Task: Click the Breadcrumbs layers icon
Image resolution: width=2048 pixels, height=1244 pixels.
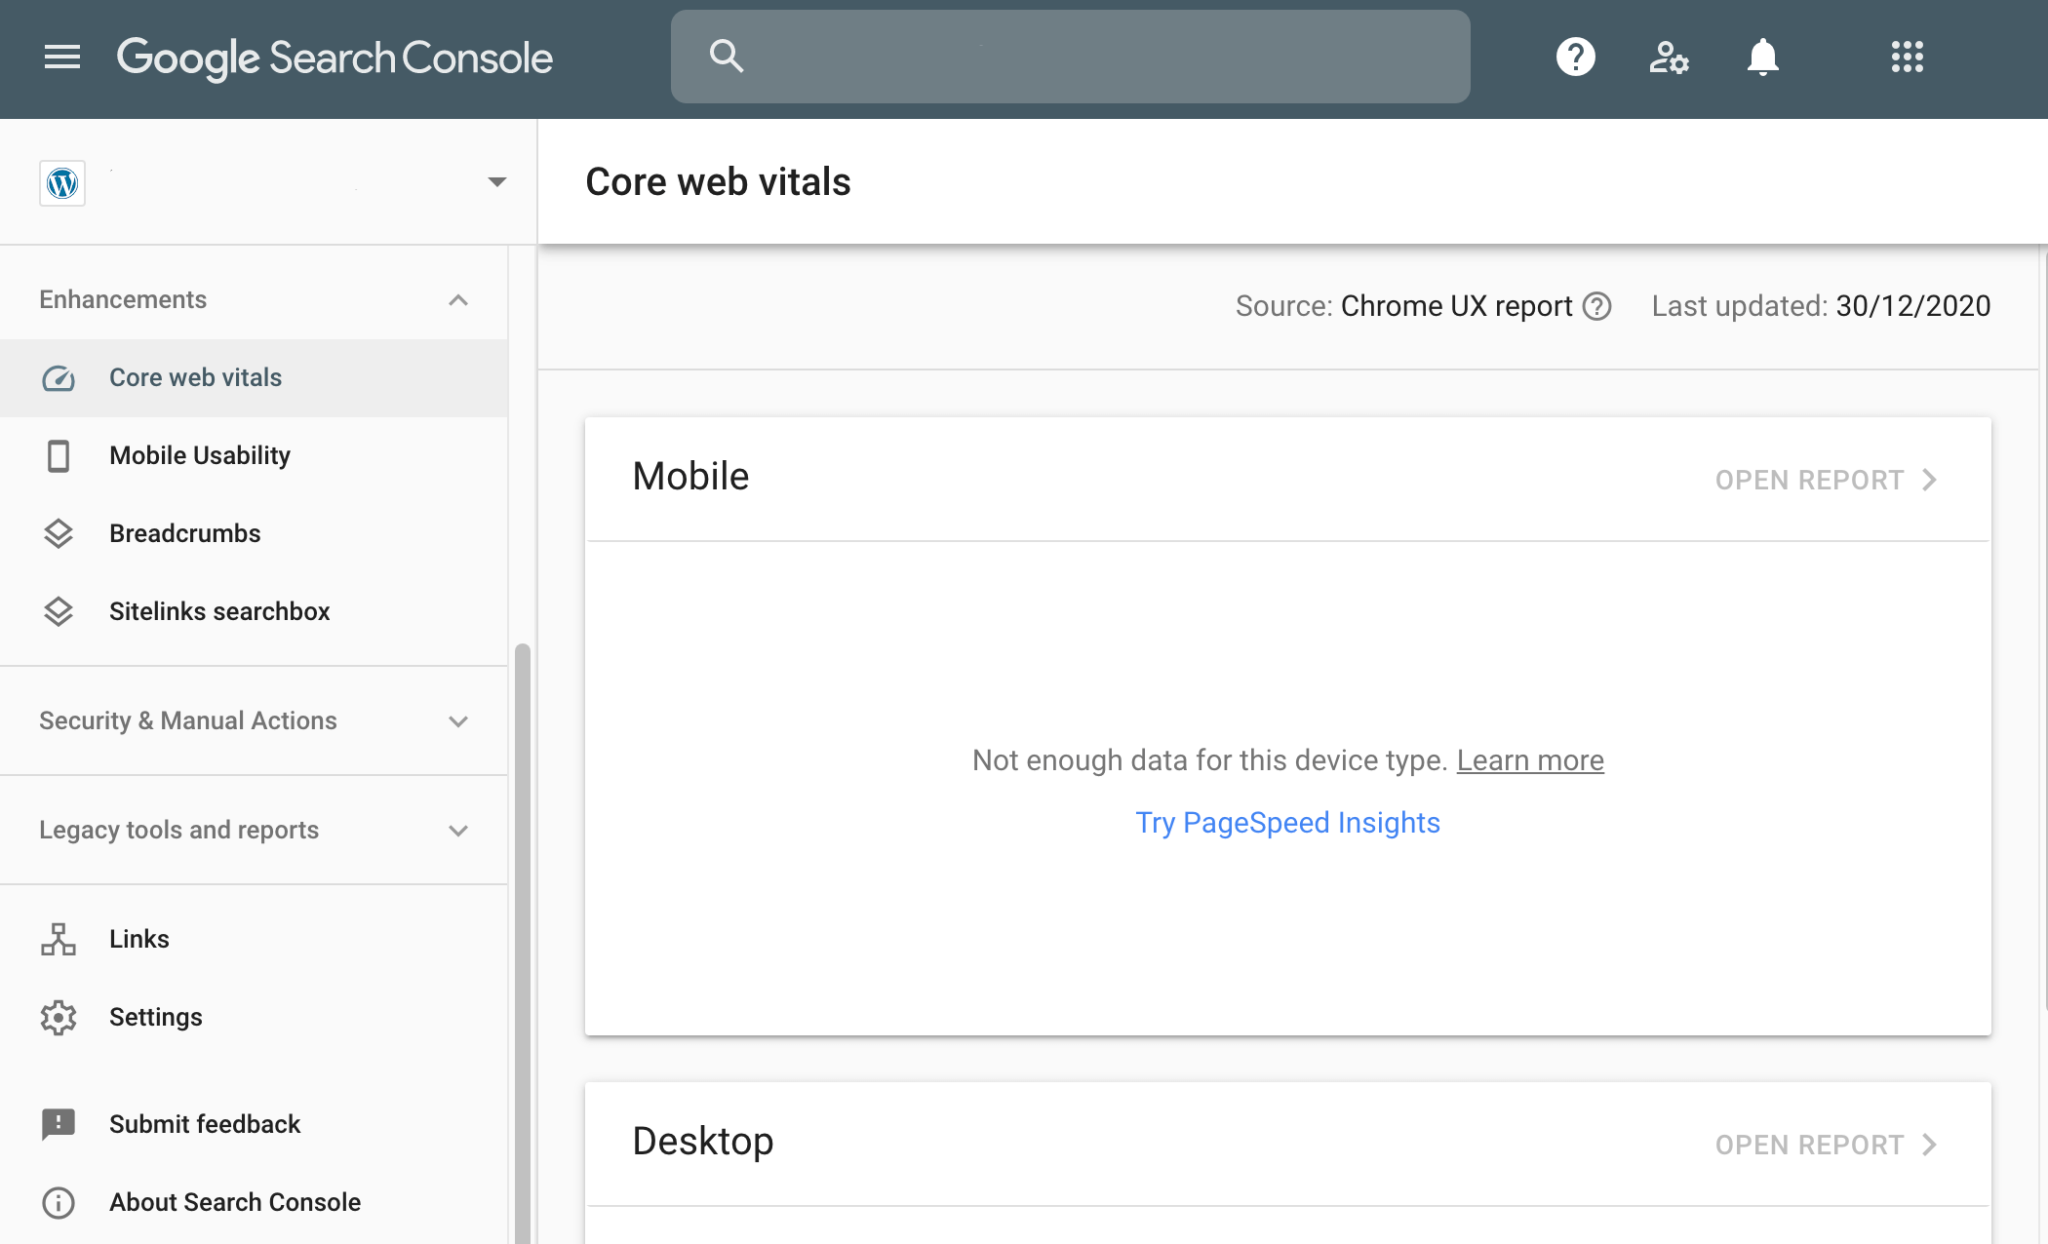Action: point(58,534)
